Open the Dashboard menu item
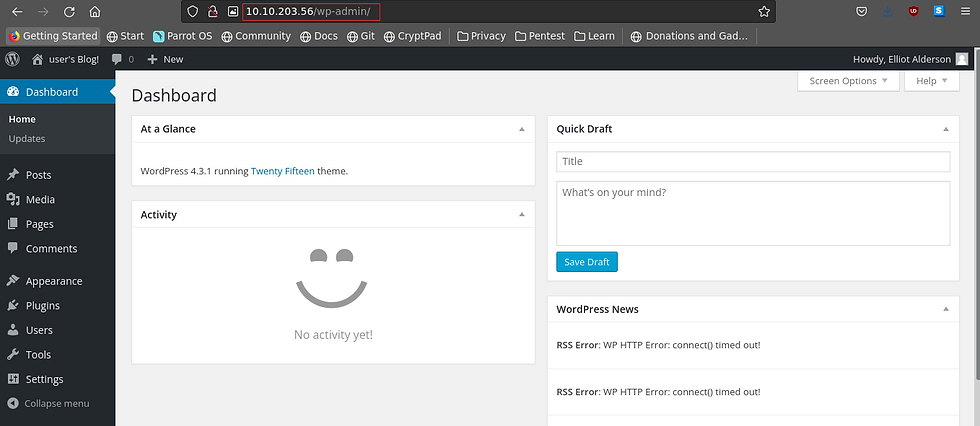Viewport: 980px width, 426px height. click(58, 92)
